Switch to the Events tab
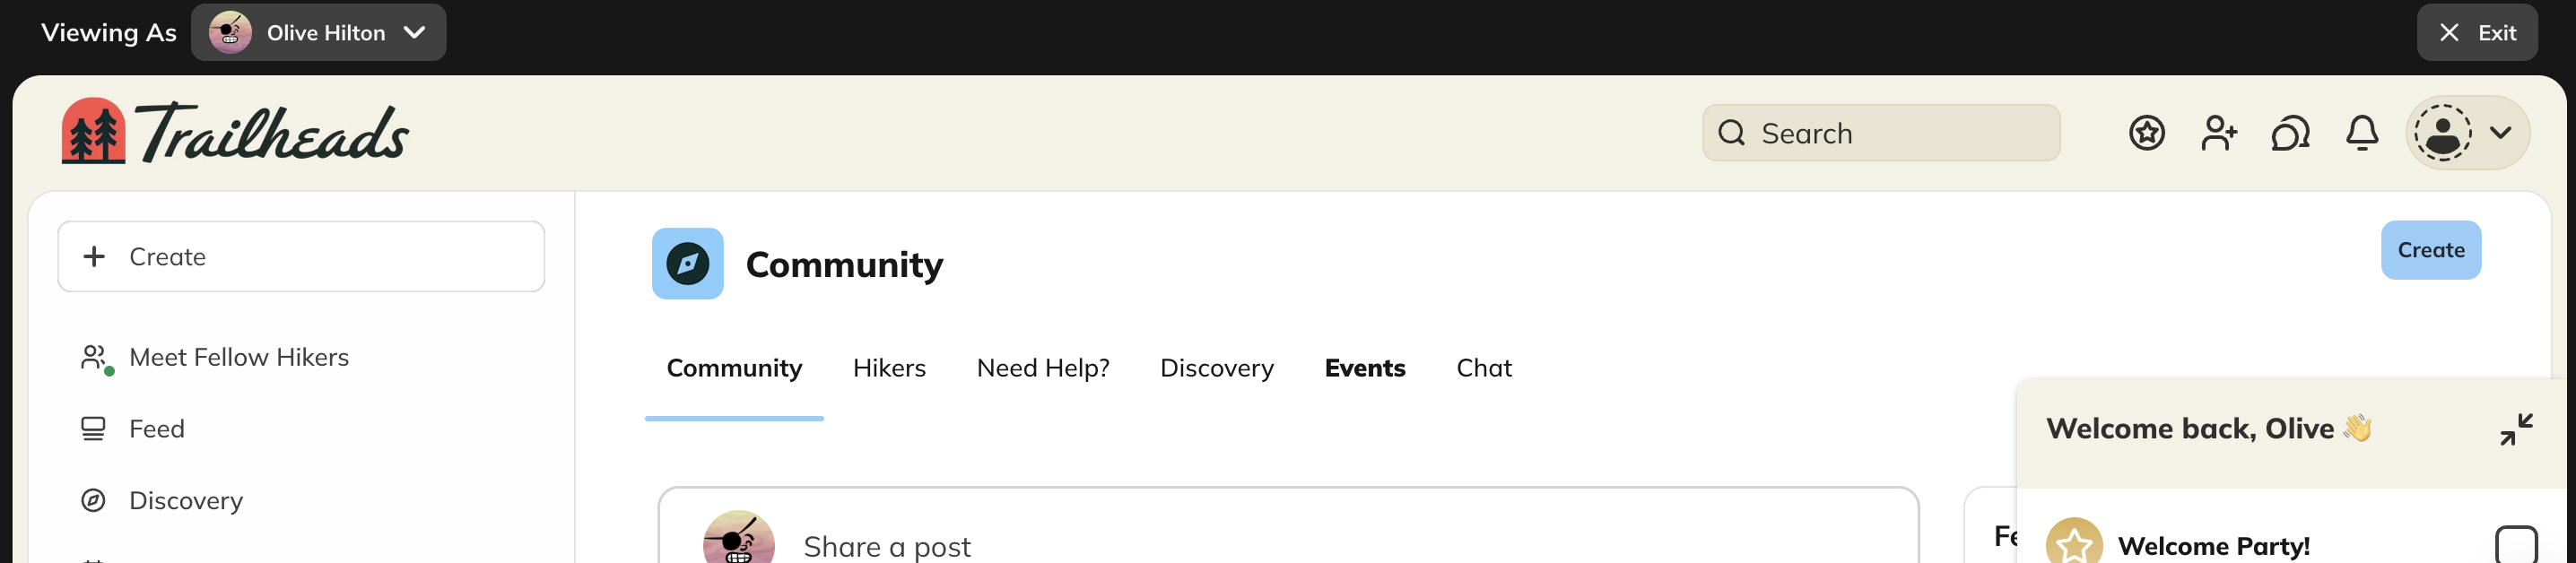 1365,368
